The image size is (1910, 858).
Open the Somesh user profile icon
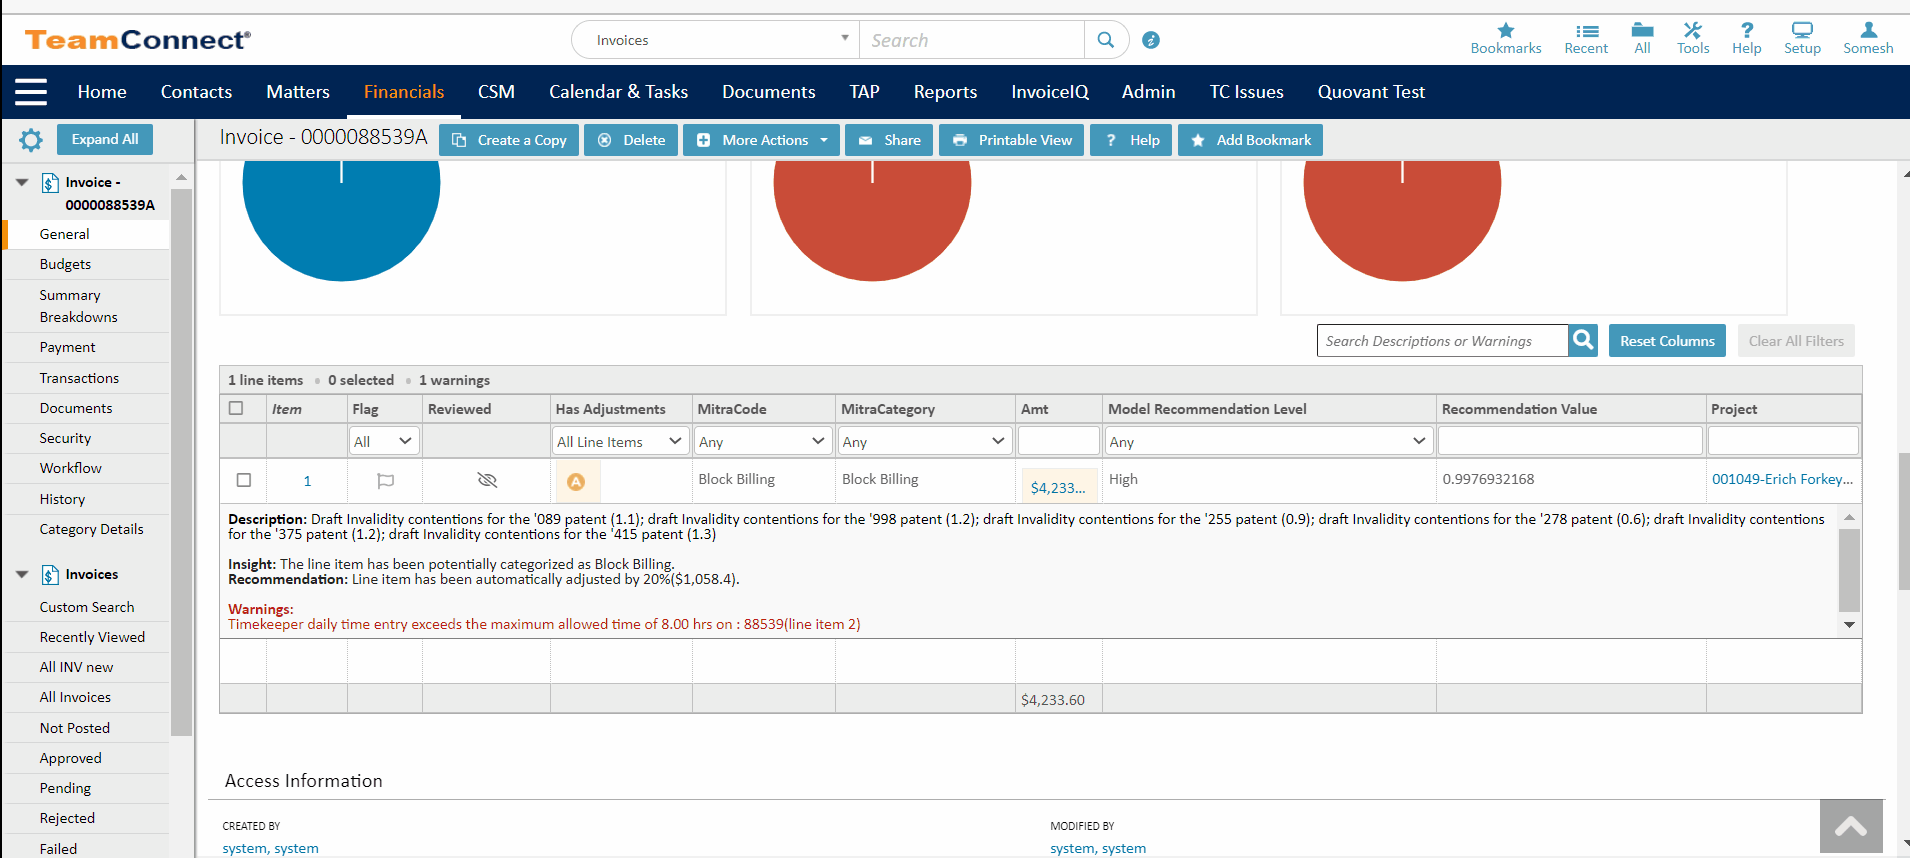(1868, 30)
